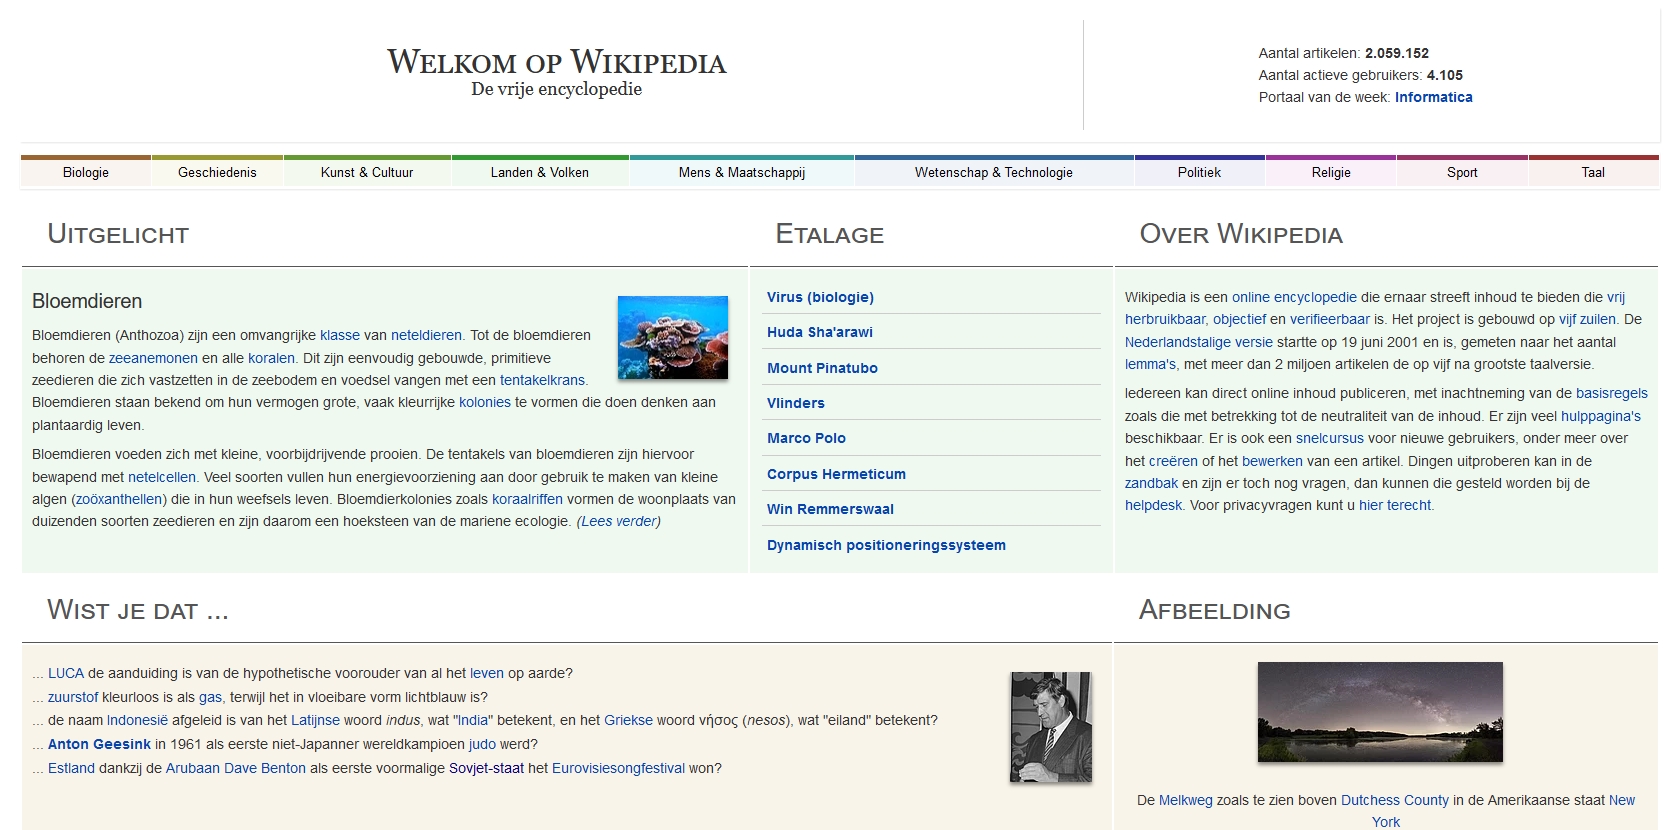Click the Dave Benton link

(x=265, y=768)
